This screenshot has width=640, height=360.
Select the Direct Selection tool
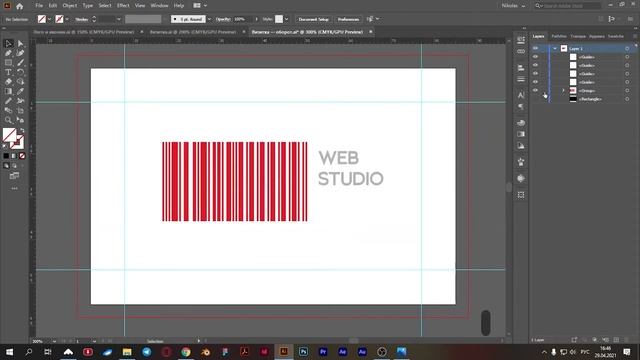[20, 43]
